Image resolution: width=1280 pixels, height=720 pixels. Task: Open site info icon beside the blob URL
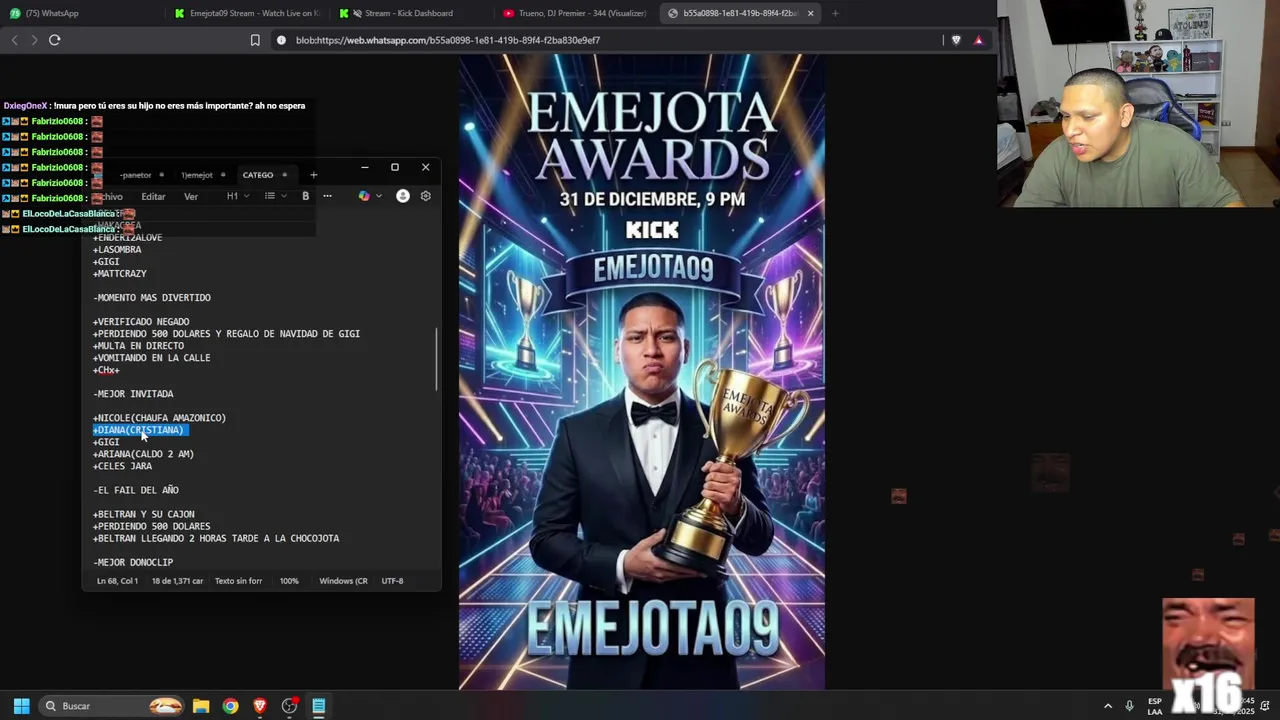pos(281,40)
